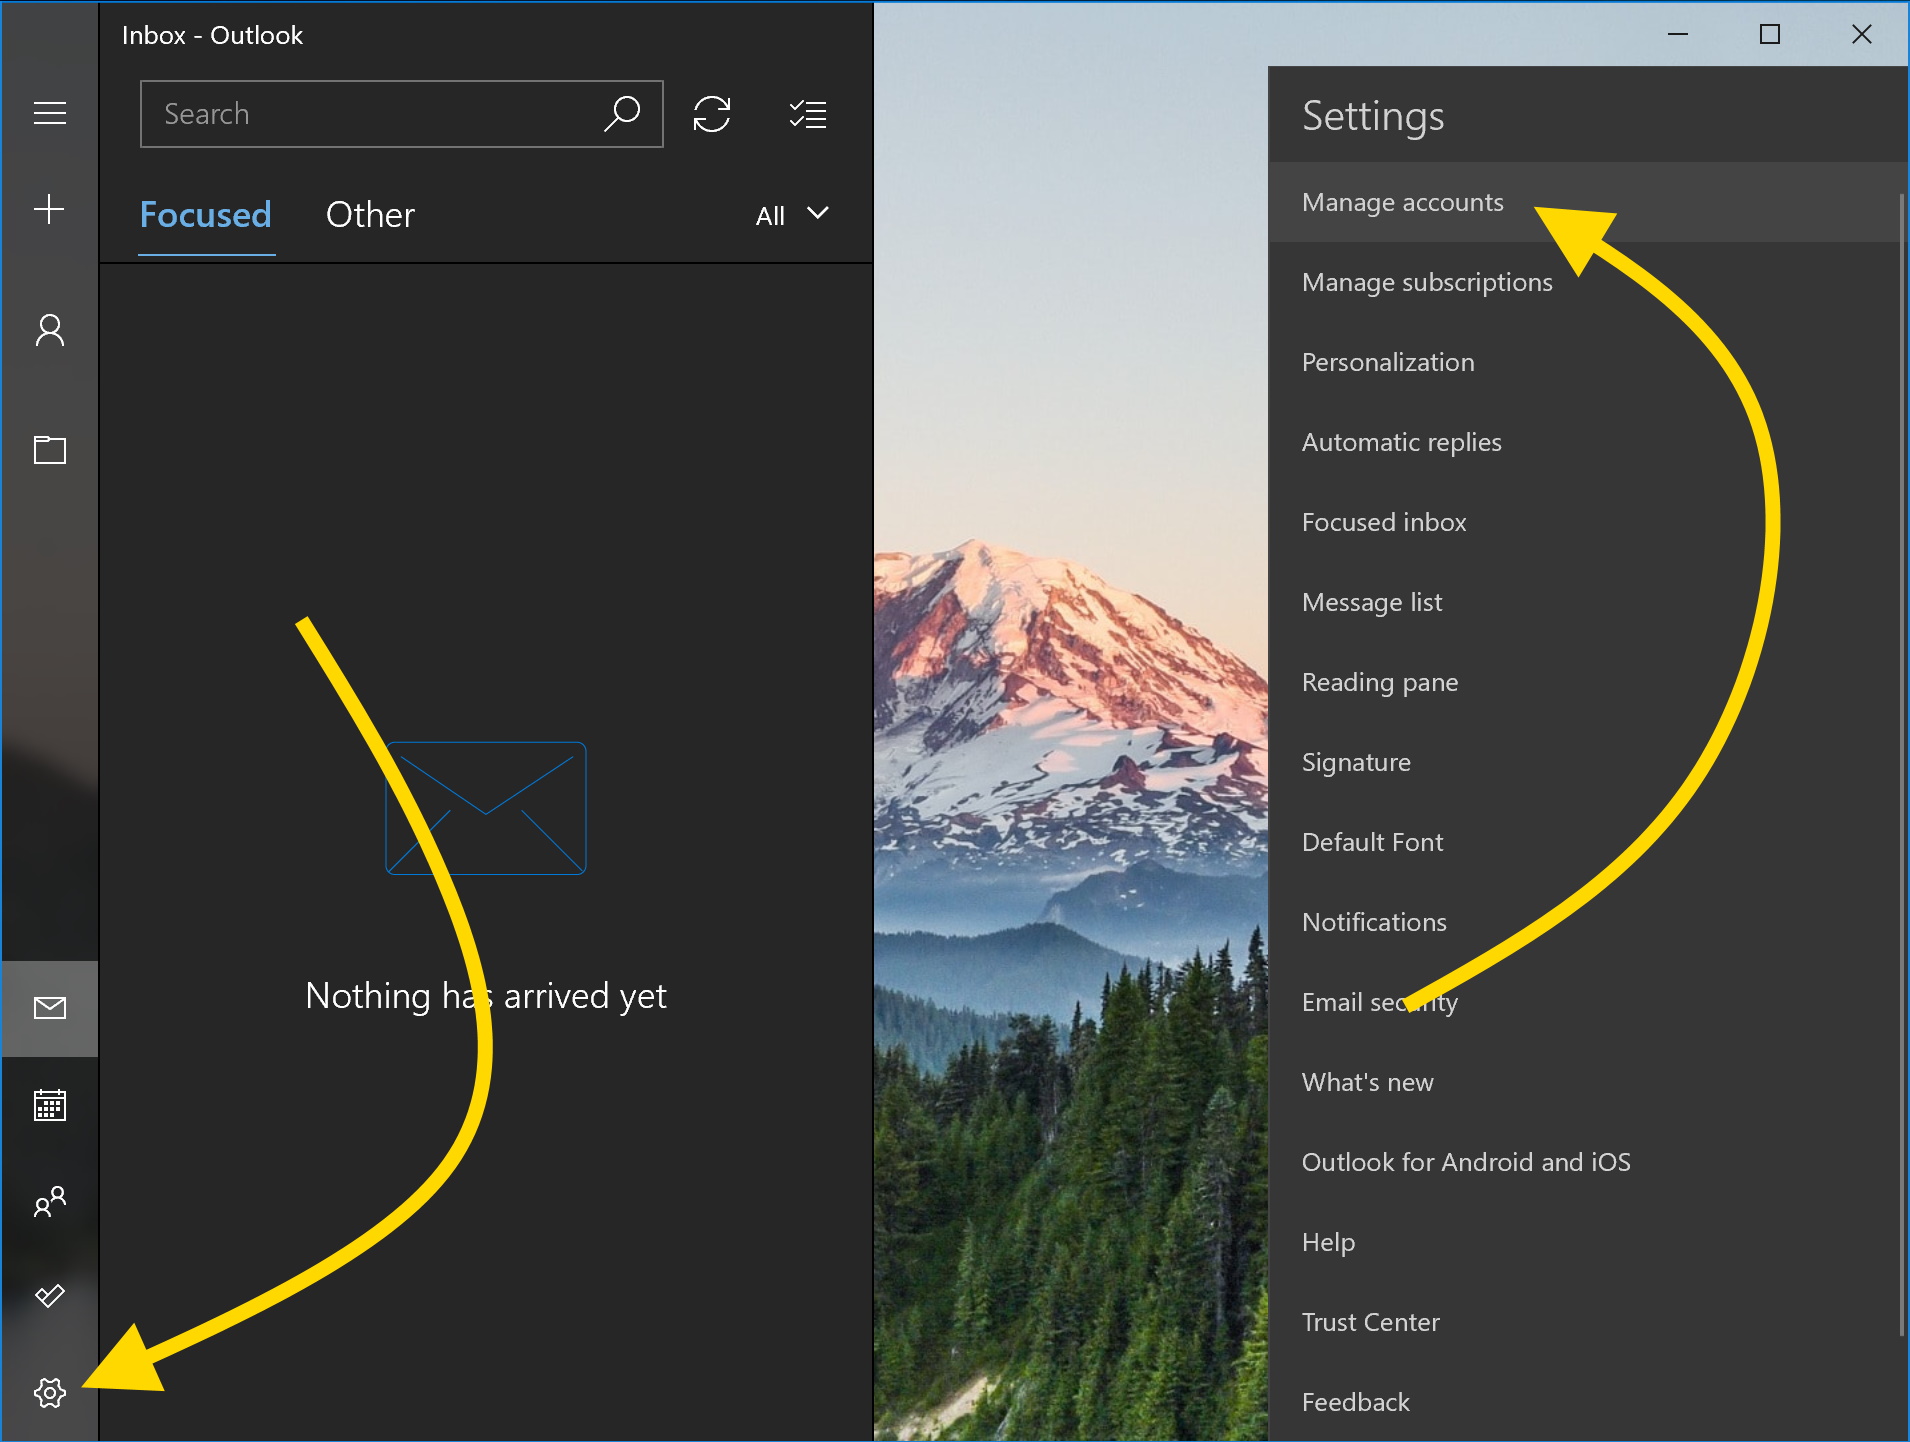Viewport: 1910px width, 1442px height.
Task: Switch to Calendar via sidebar icon
Action: [49, 1105]
